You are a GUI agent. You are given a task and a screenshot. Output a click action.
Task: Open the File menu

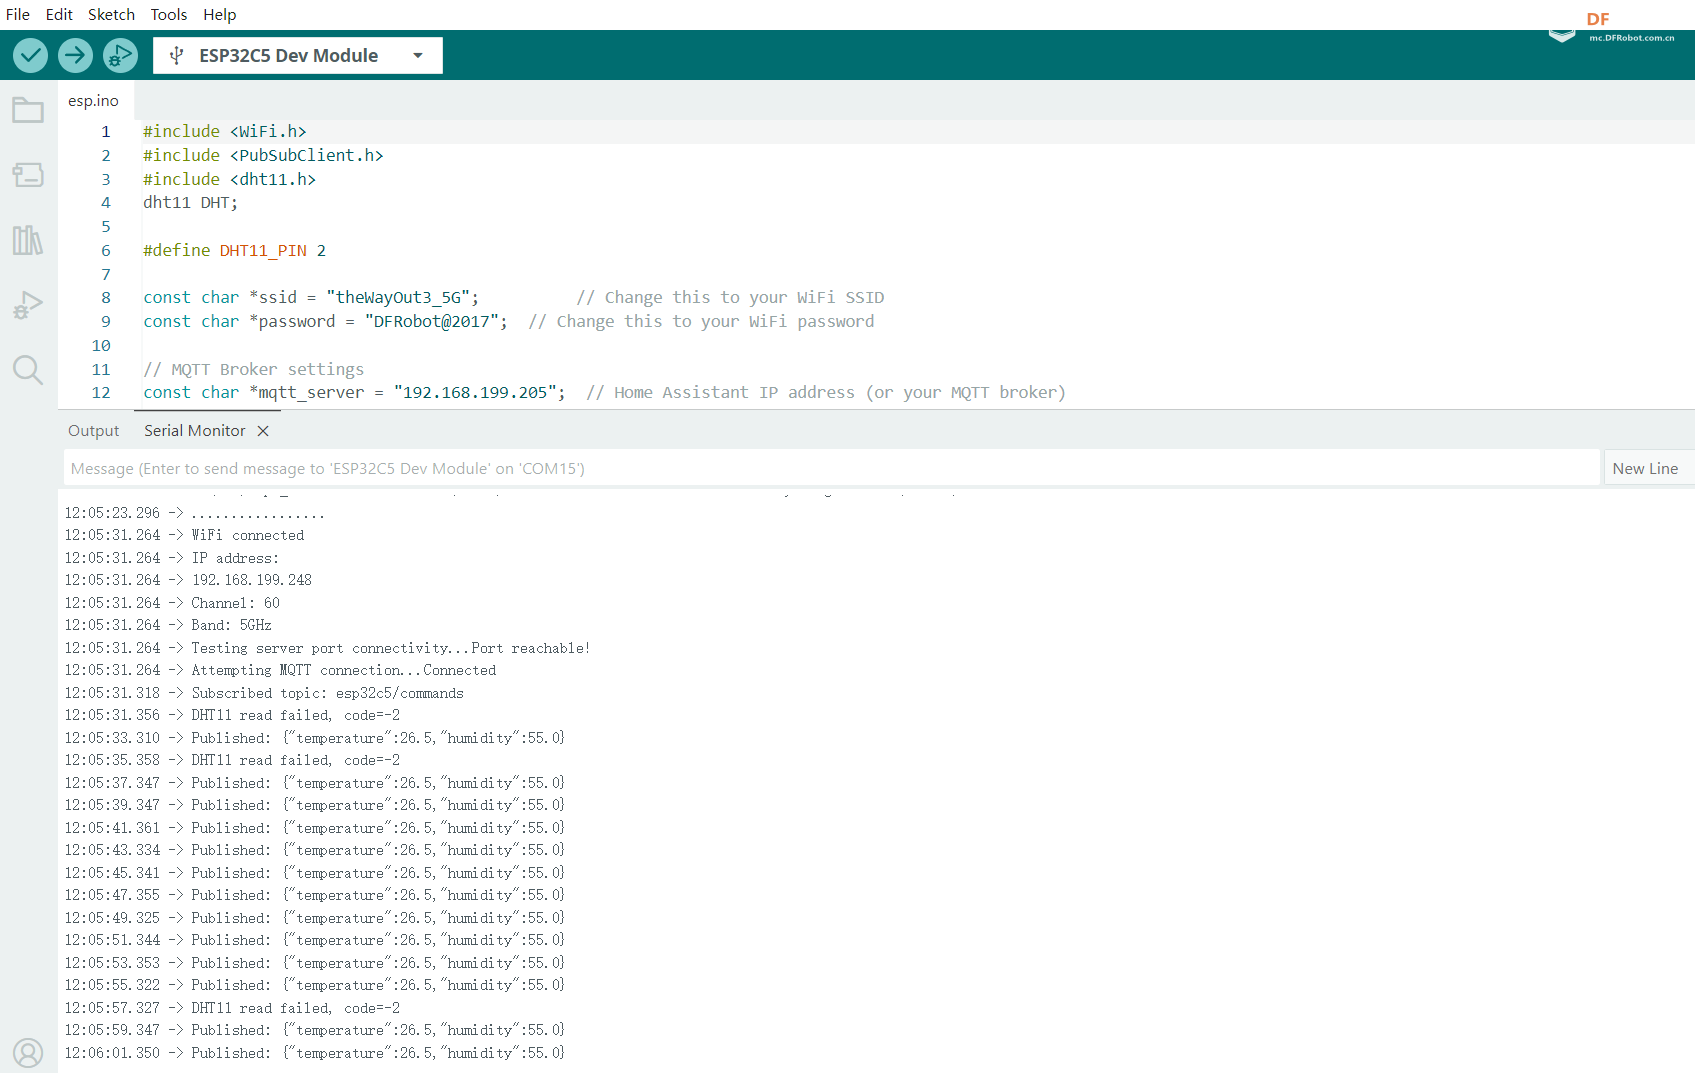[18, 14]
